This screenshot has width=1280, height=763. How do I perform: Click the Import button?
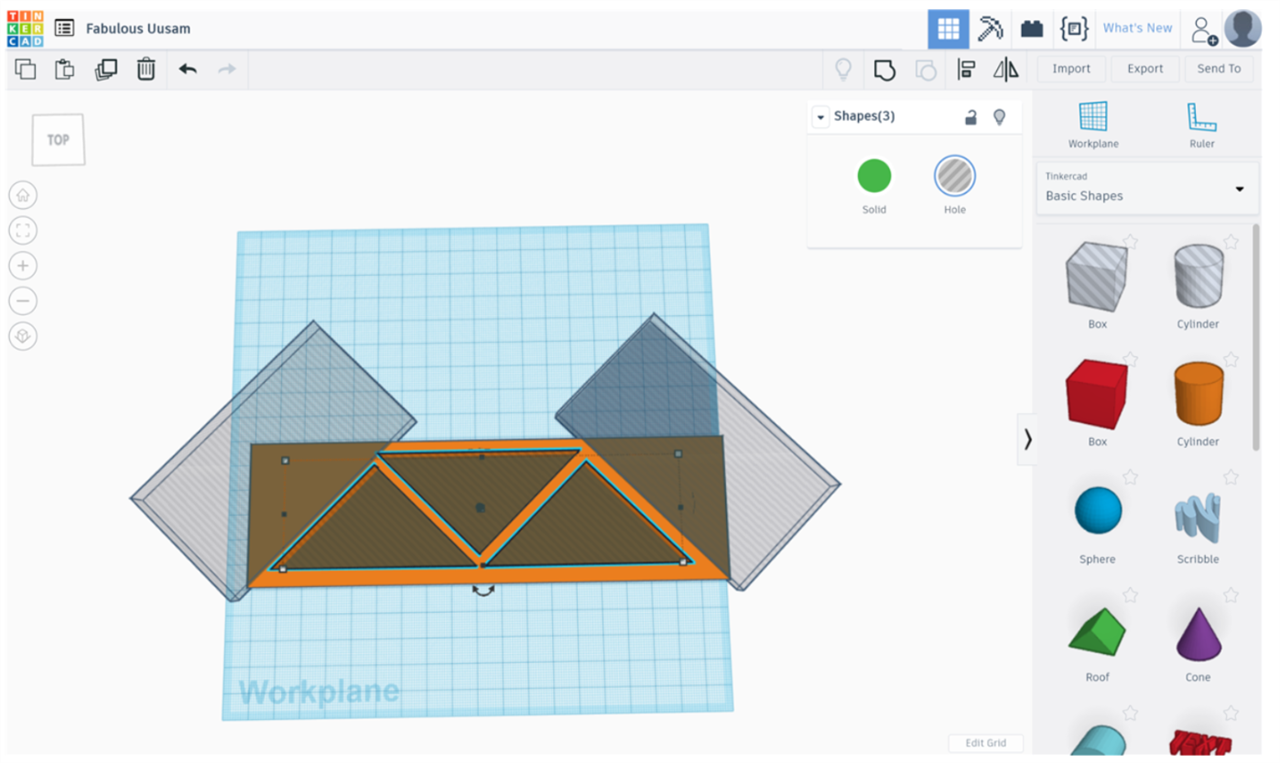pyautogui.click(x=1071, y=69)
